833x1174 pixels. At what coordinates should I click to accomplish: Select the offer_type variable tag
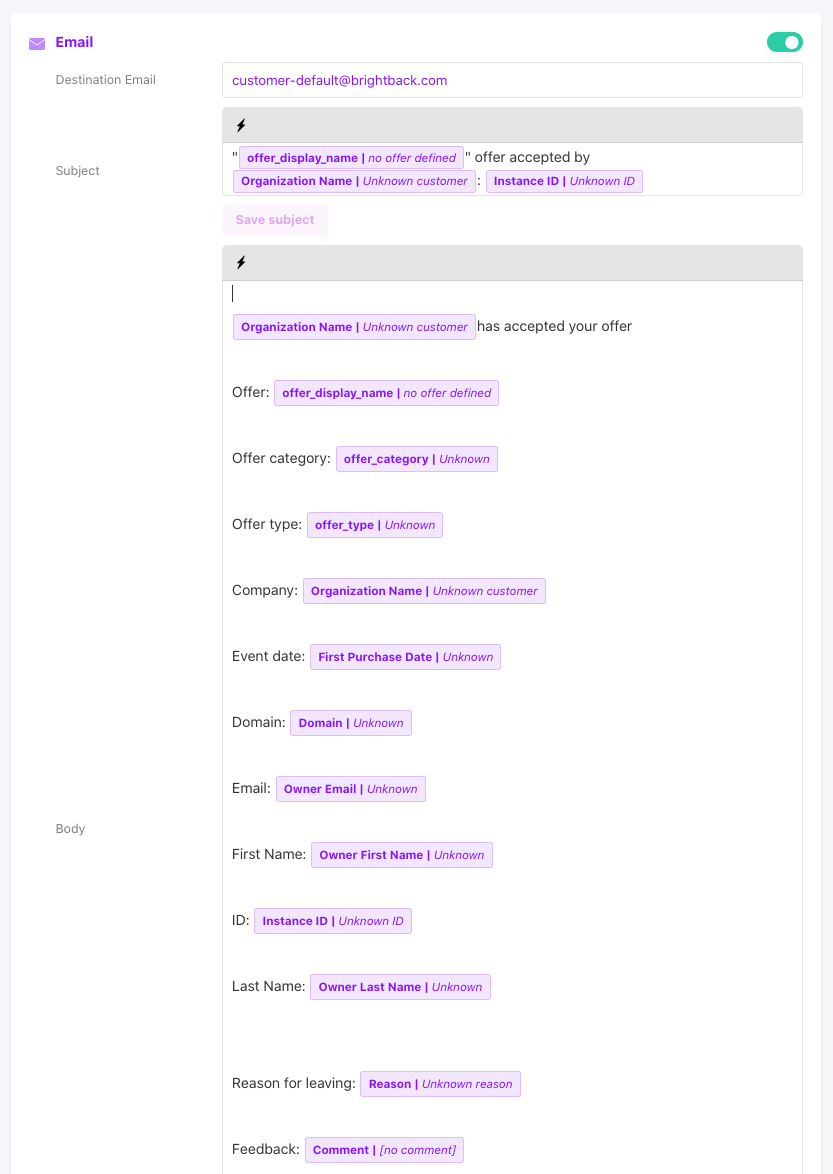pyautogui.click(x=374, y=525)
